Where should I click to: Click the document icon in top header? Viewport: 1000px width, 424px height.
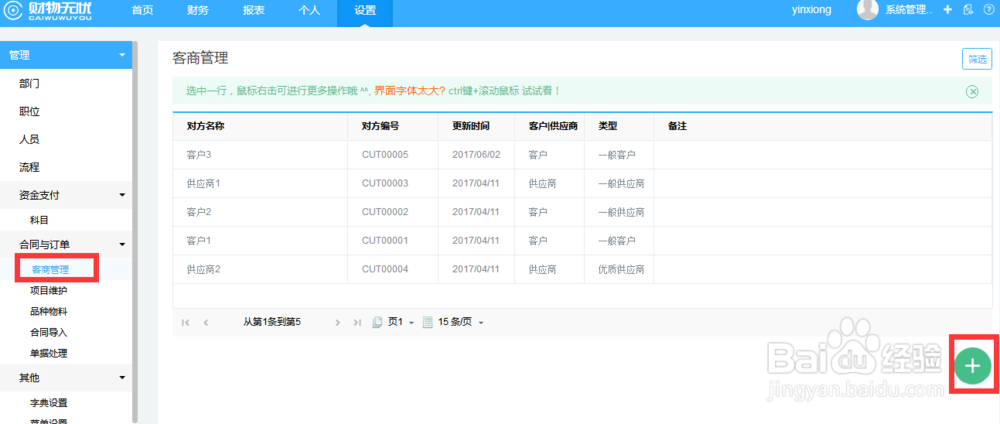(x=968, y=10)
